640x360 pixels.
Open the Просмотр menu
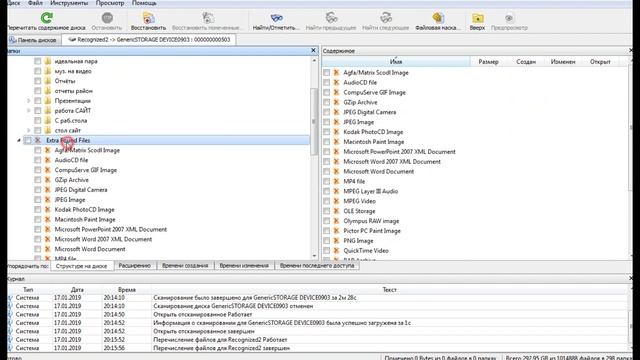coord(110,3)
